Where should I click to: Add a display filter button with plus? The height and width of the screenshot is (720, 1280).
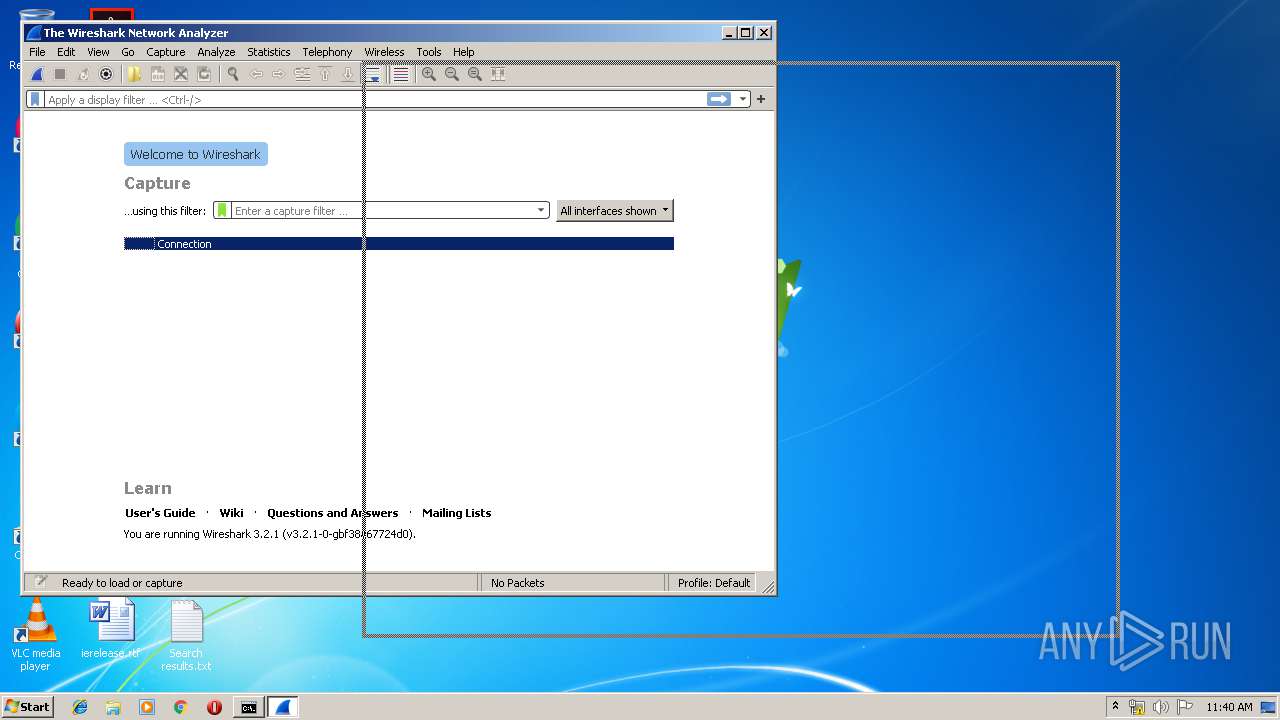pyautogui.click(x=761, y=99)
